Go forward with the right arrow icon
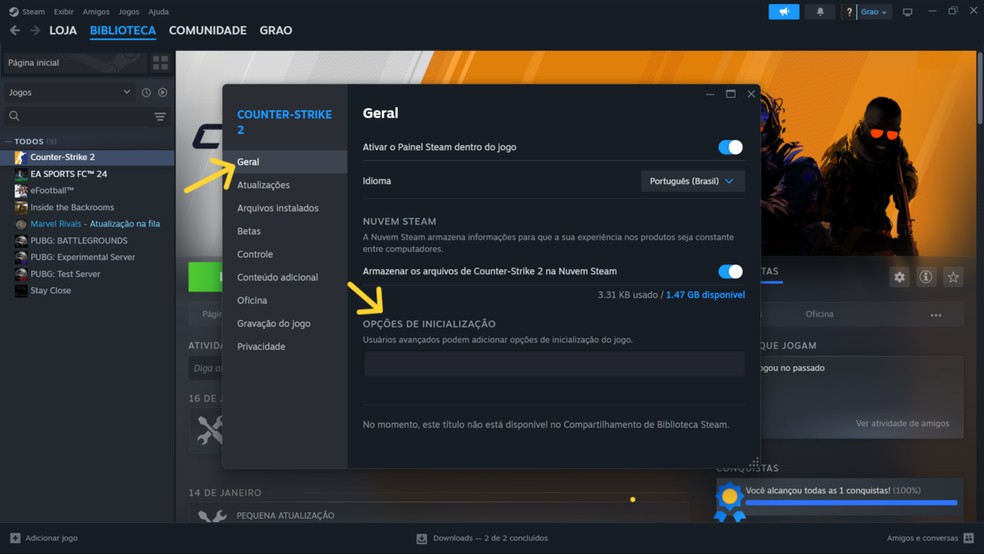The image size is (984, 554). click(35, 30)
